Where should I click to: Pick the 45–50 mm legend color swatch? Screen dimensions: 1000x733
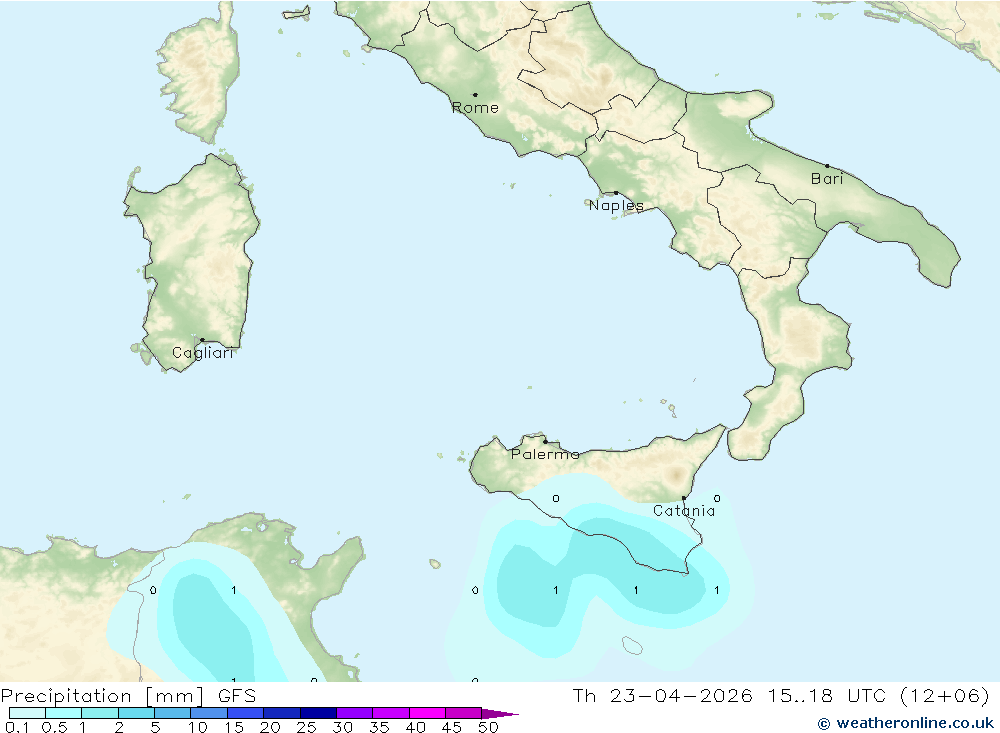tap(464, 713)
